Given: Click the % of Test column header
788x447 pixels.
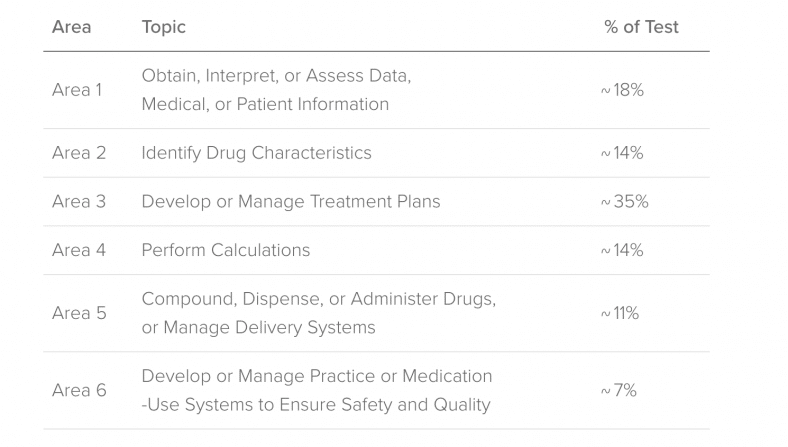Looking at the screenshot, I should (641, 27).
